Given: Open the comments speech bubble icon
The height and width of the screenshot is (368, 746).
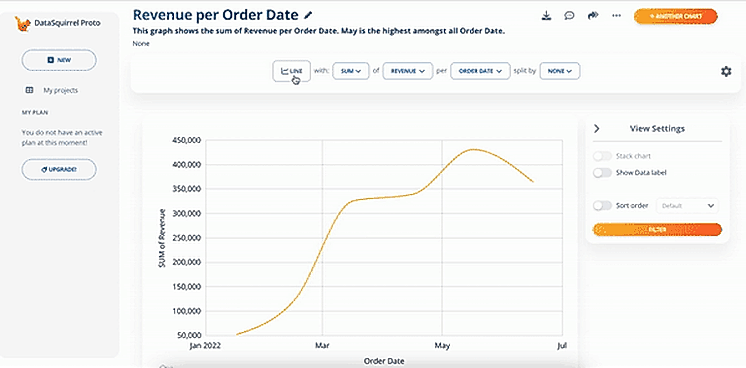Looking at the screenshot, I should [x=569, y=16].
